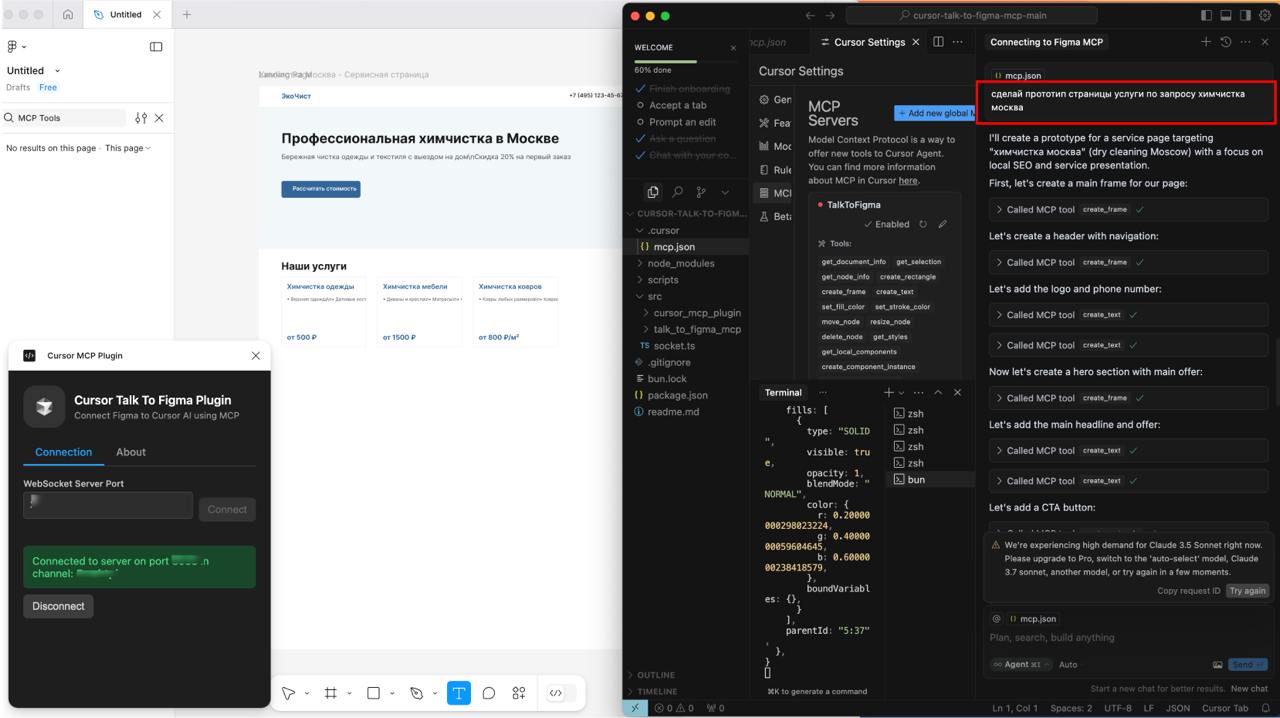Viewport: 1280px width, 718px height.
Task: Select the Rectangle shape tool in Figma
Action: (x=373, y=693)
